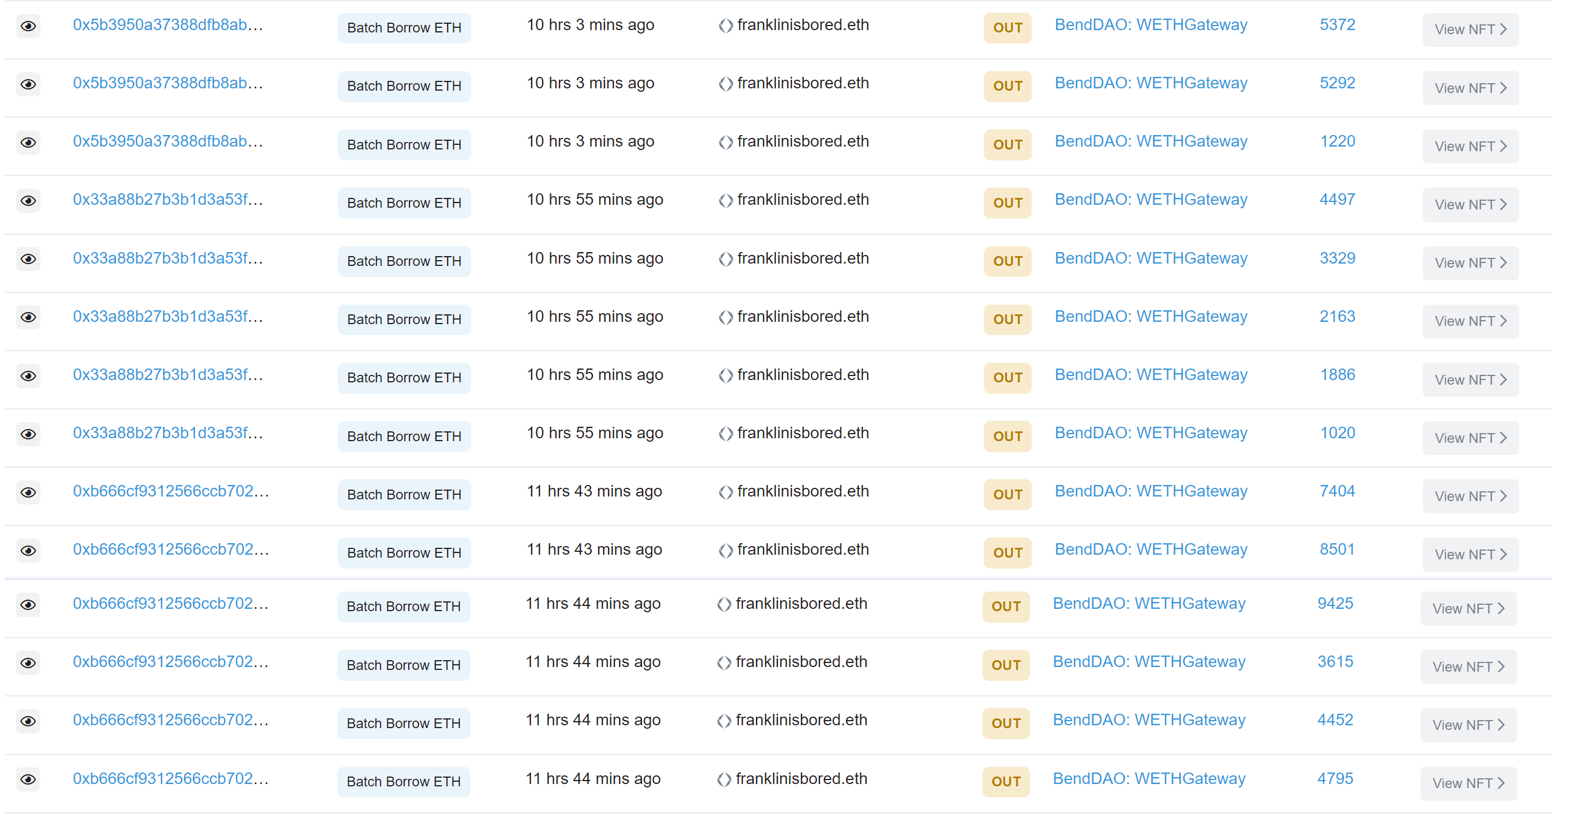Click the eye icon in token 9425 row

[28, 605]
